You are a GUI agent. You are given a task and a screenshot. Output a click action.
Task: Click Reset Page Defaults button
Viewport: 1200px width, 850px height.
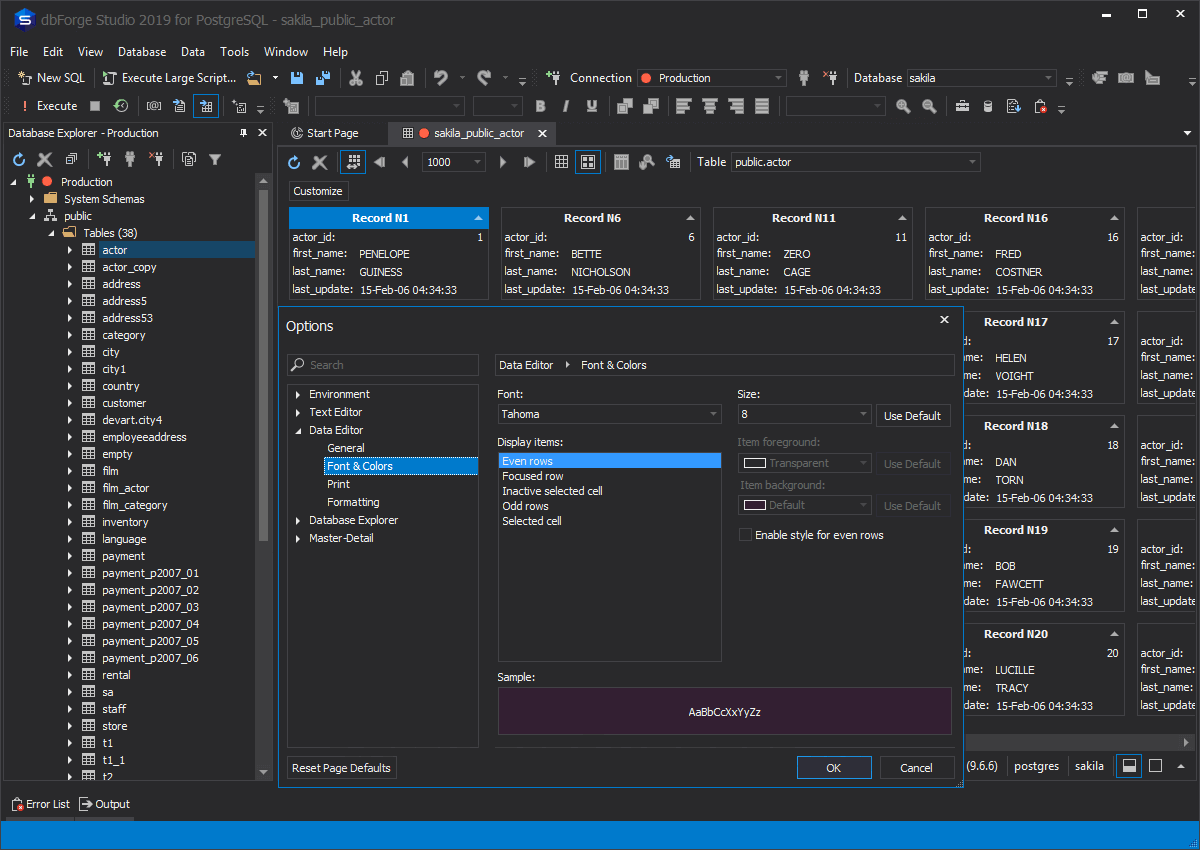pos(340,767)
